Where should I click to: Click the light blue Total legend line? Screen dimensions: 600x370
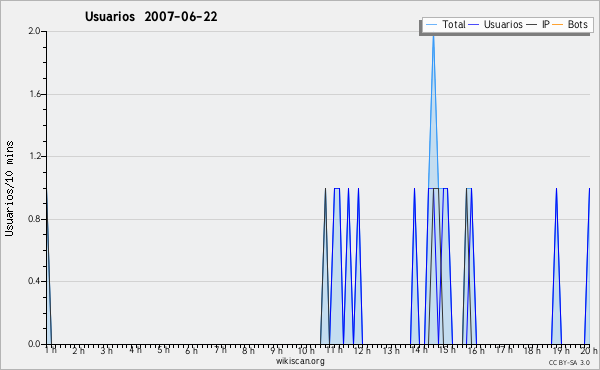click(431, 25)
